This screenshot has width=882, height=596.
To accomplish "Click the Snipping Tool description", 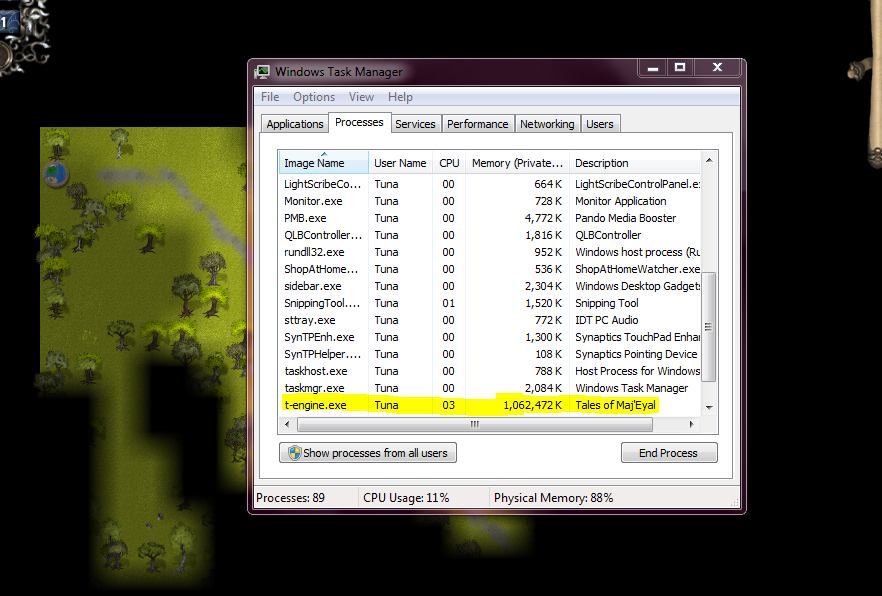I will coord(607,302).
